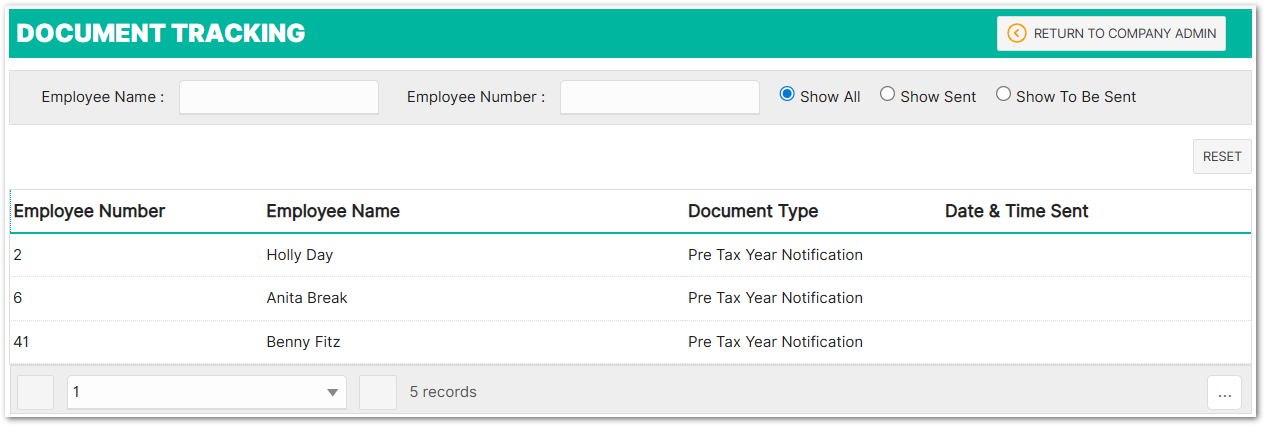
Task: Sort by the Employee Name column header
Action: click(333, 211)
